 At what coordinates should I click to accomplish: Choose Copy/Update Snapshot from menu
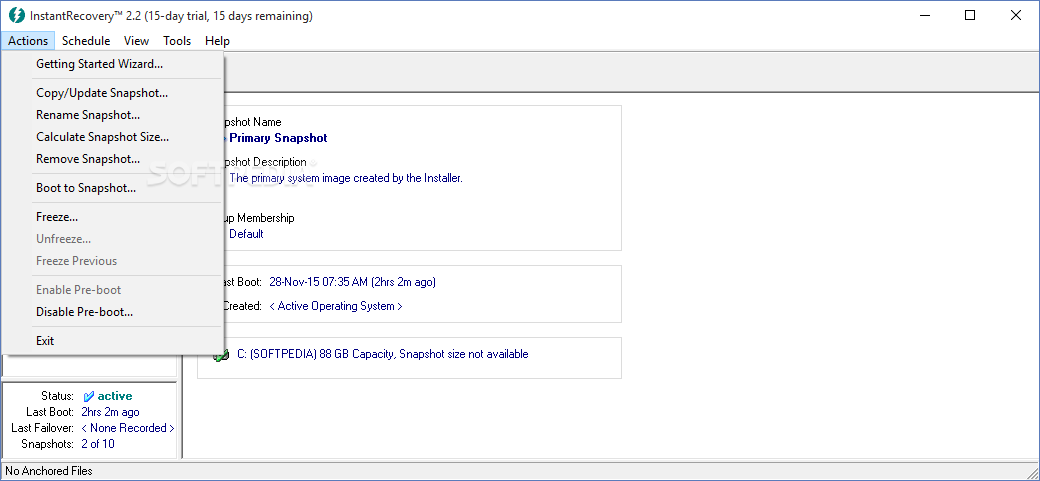point(113,93)
